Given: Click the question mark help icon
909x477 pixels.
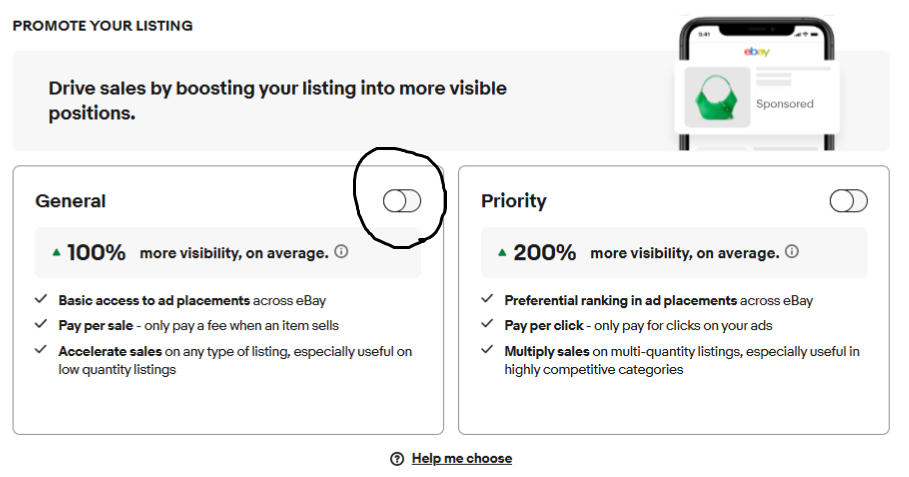Looking at the screenshot, I should pos(397,459).
